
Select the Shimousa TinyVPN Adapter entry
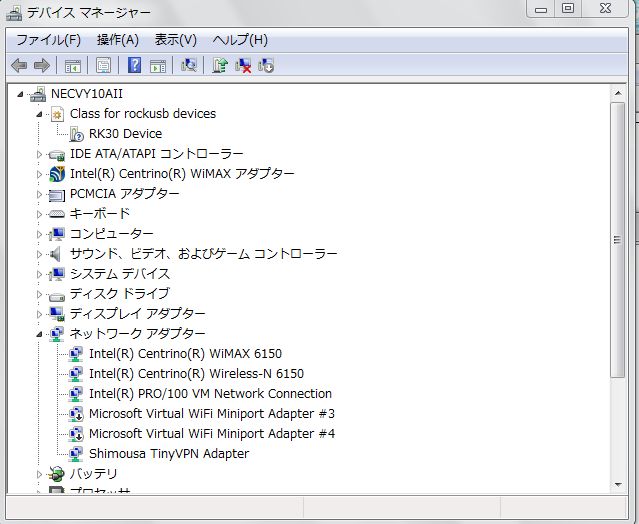point(169,454)
